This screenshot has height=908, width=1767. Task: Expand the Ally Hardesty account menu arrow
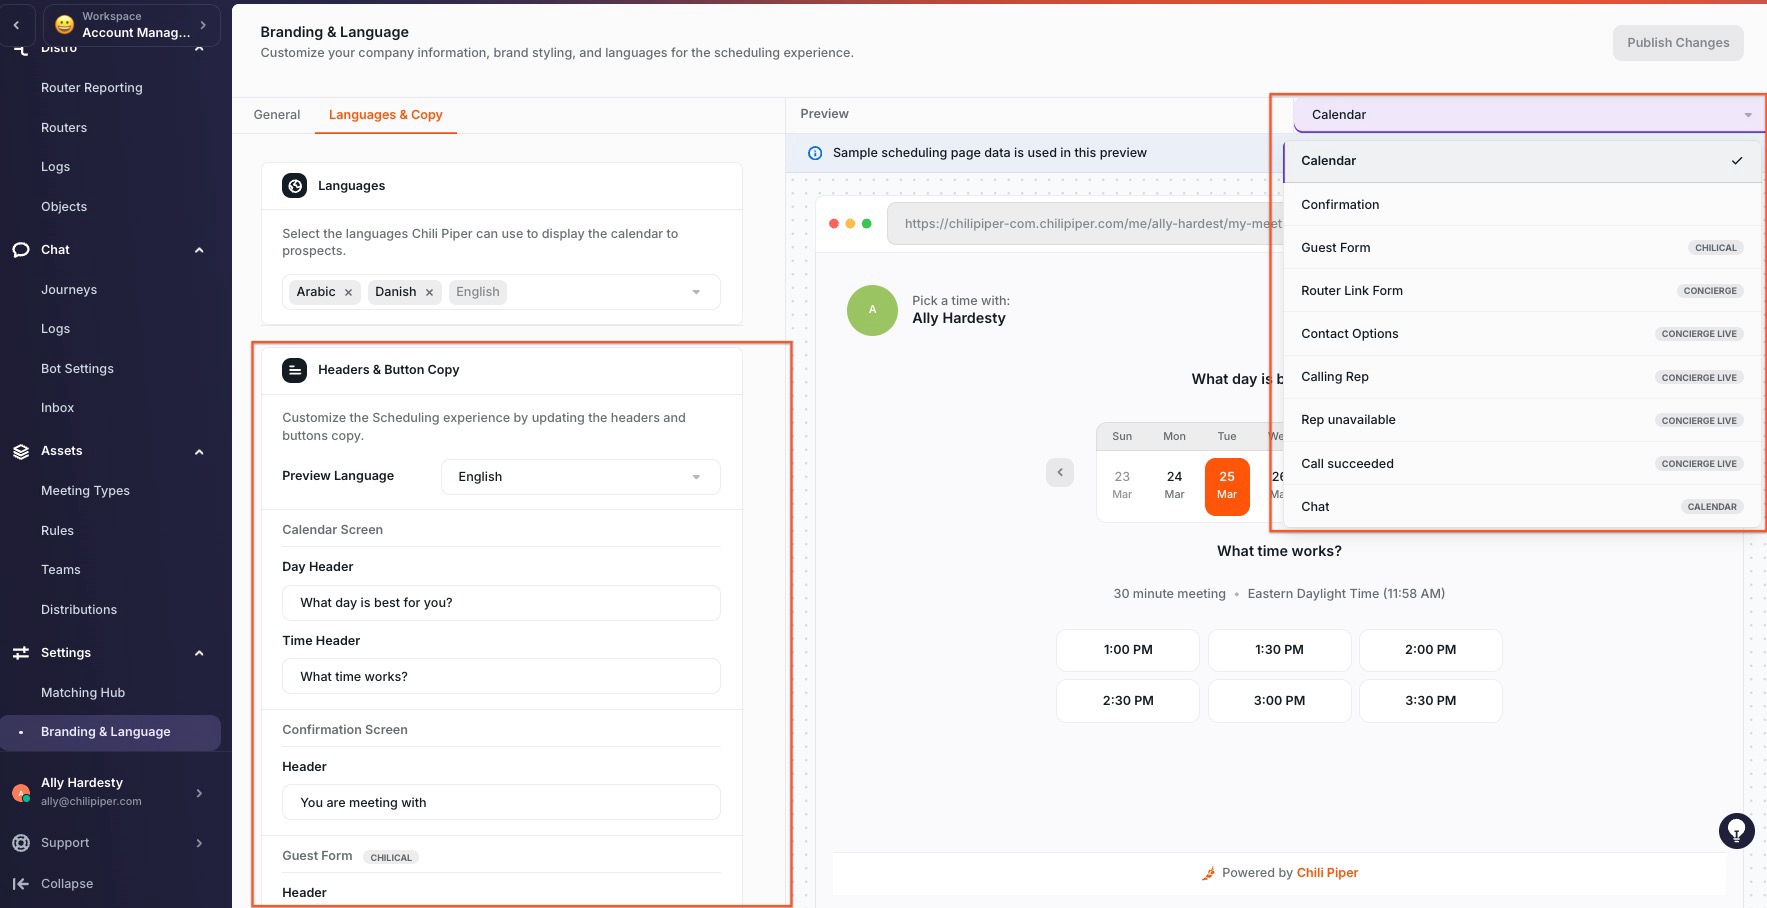click(199, 793)
